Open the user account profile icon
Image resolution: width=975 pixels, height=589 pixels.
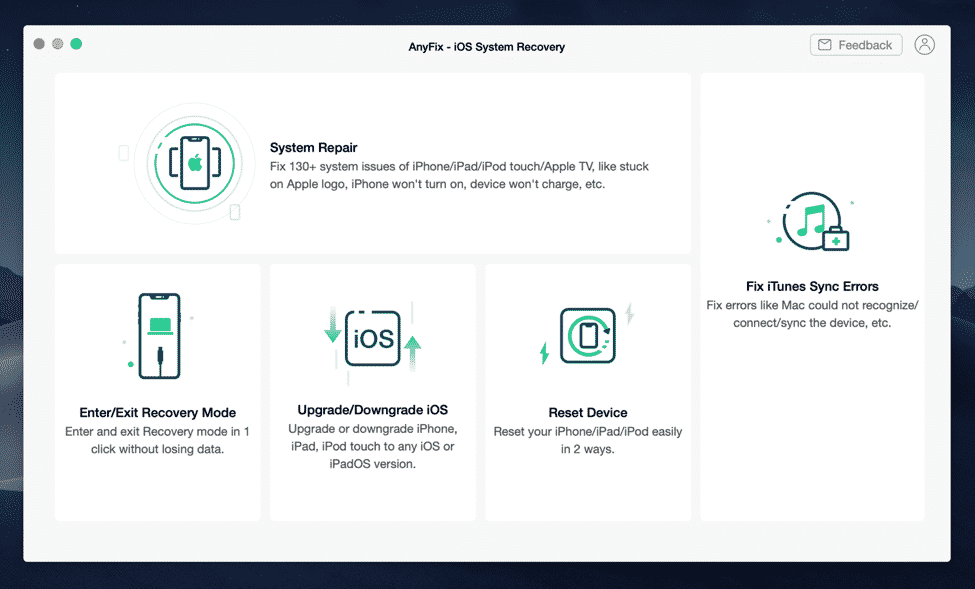coord(924,44)
